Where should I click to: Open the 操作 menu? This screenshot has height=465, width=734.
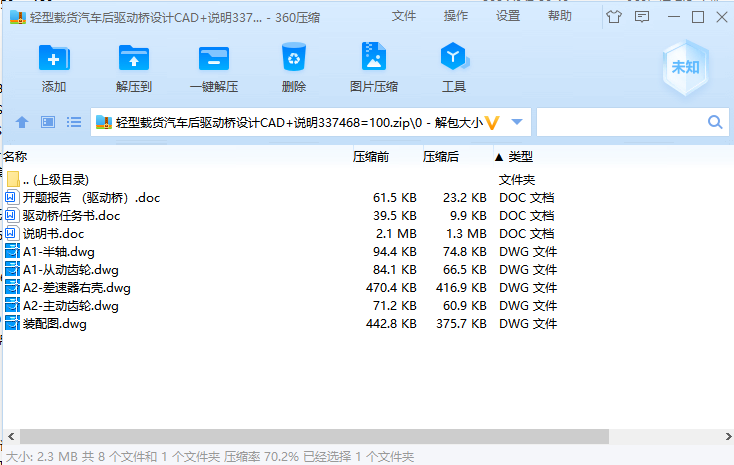pos(456,16)
